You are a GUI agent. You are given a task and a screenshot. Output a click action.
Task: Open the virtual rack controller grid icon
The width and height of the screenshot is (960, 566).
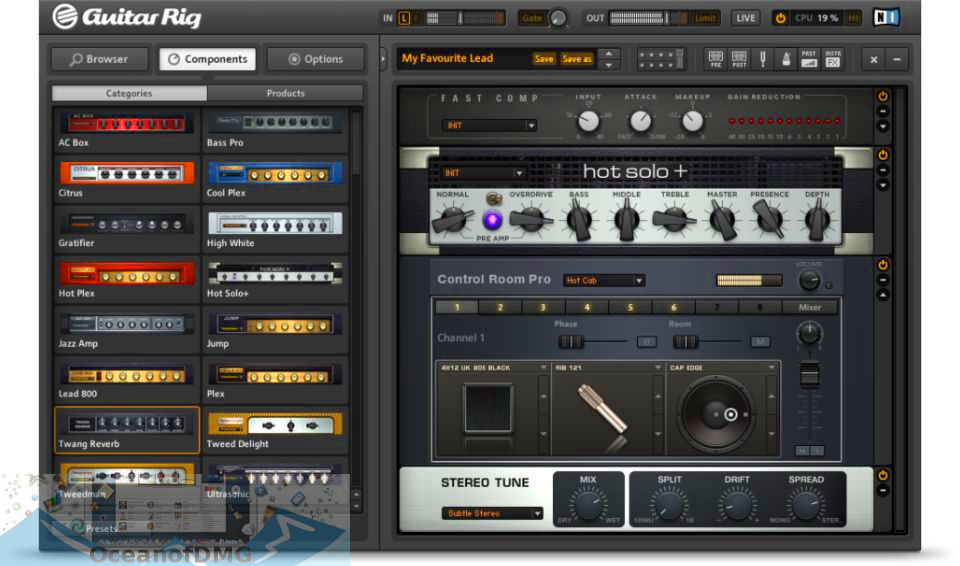661,59
